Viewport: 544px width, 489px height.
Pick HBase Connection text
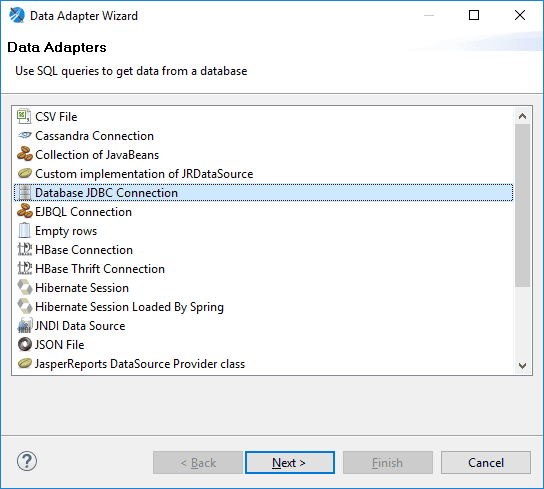pyautogui.click(x=84, y=250)
